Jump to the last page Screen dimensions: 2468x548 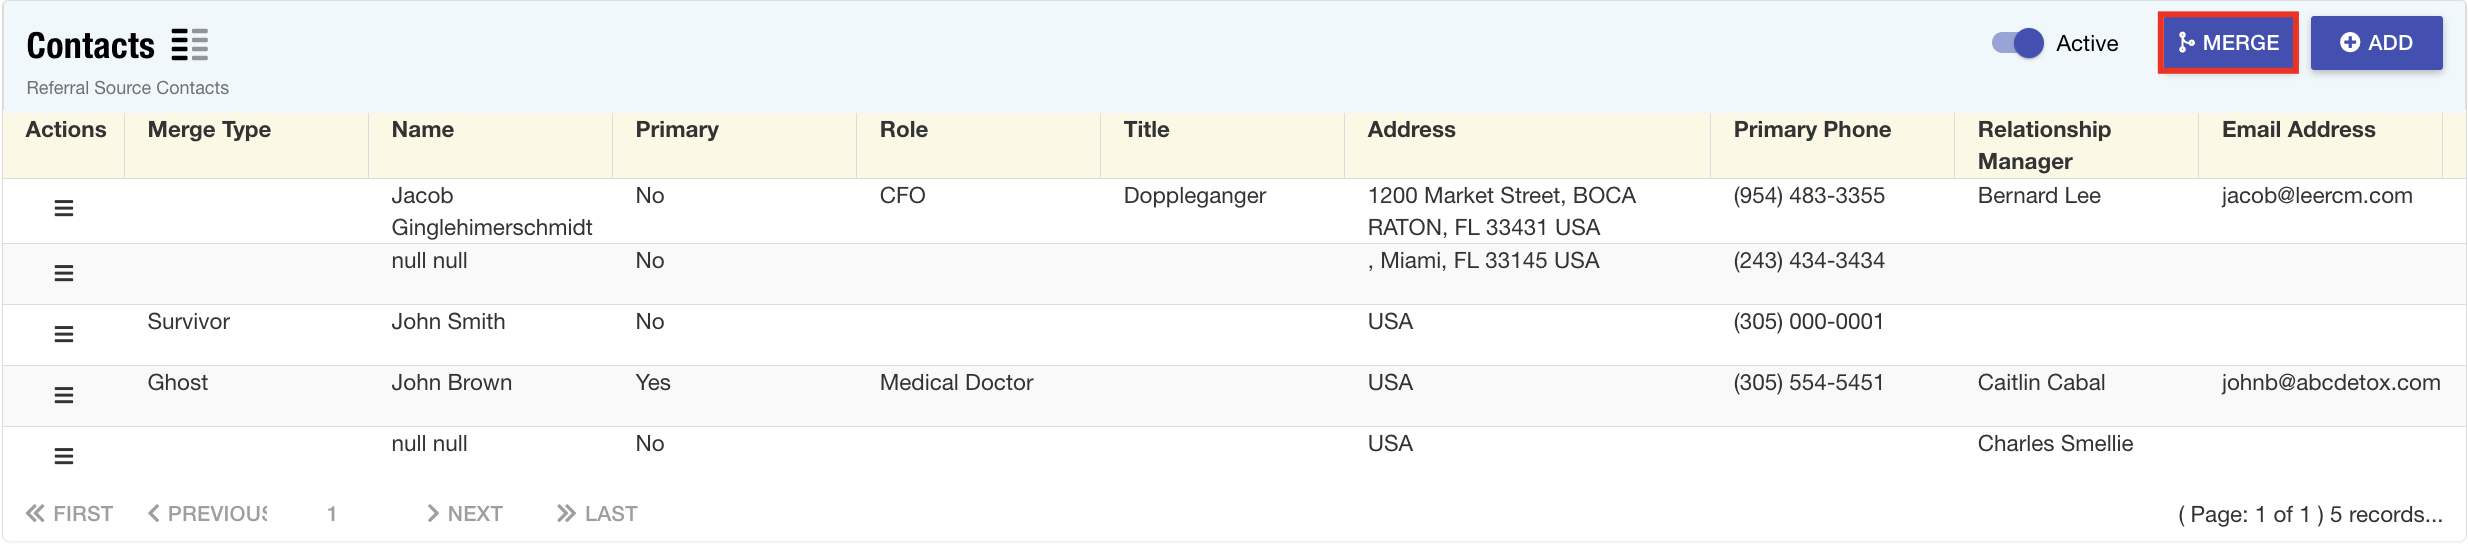click(x=597, y=514)
